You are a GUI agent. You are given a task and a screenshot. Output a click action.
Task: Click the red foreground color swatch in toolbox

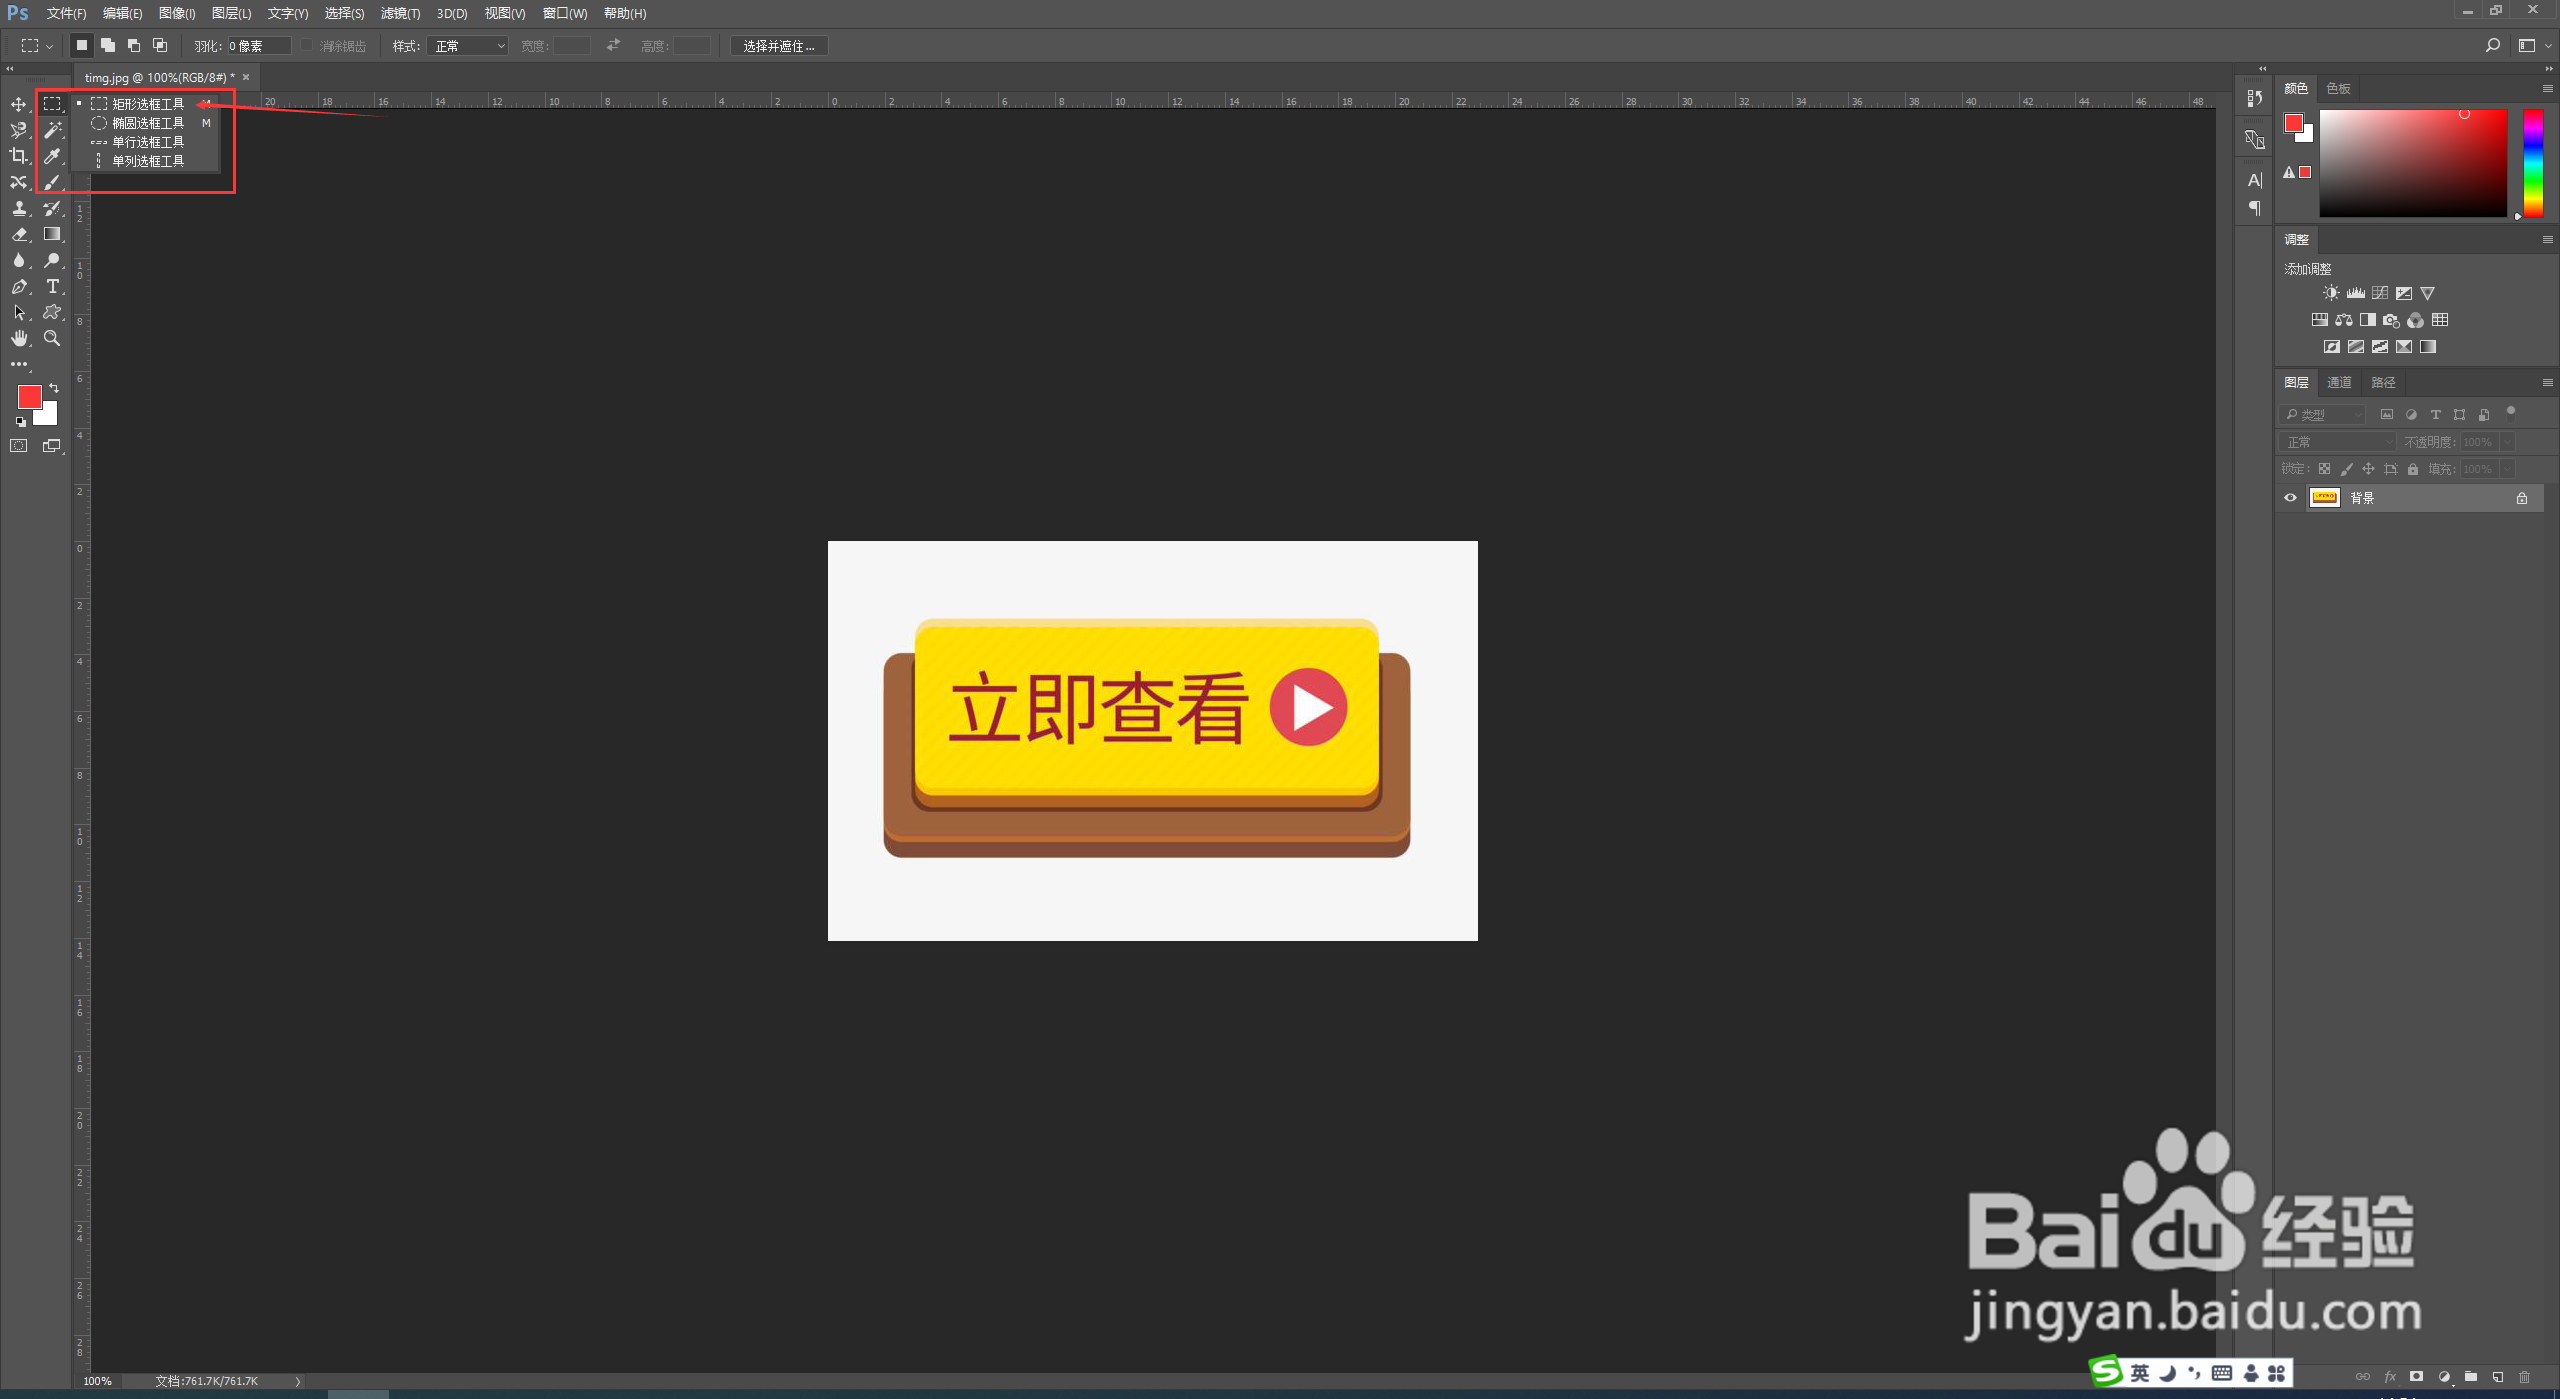pyautogui.click(x=28, y=396)
